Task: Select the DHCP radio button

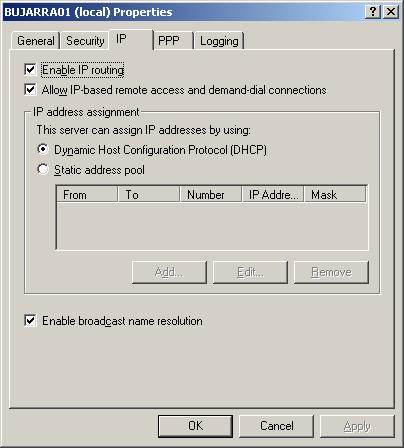Action: [43, 149]
